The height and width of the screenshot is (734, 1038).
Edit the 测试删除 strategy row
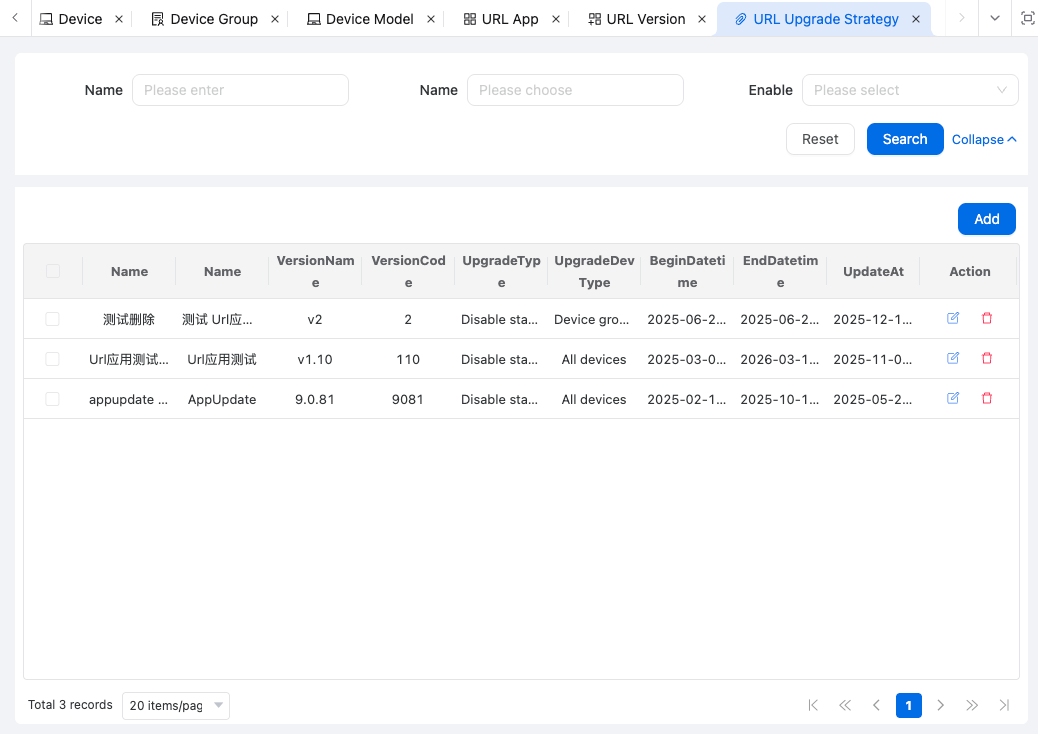coord(953,318)
